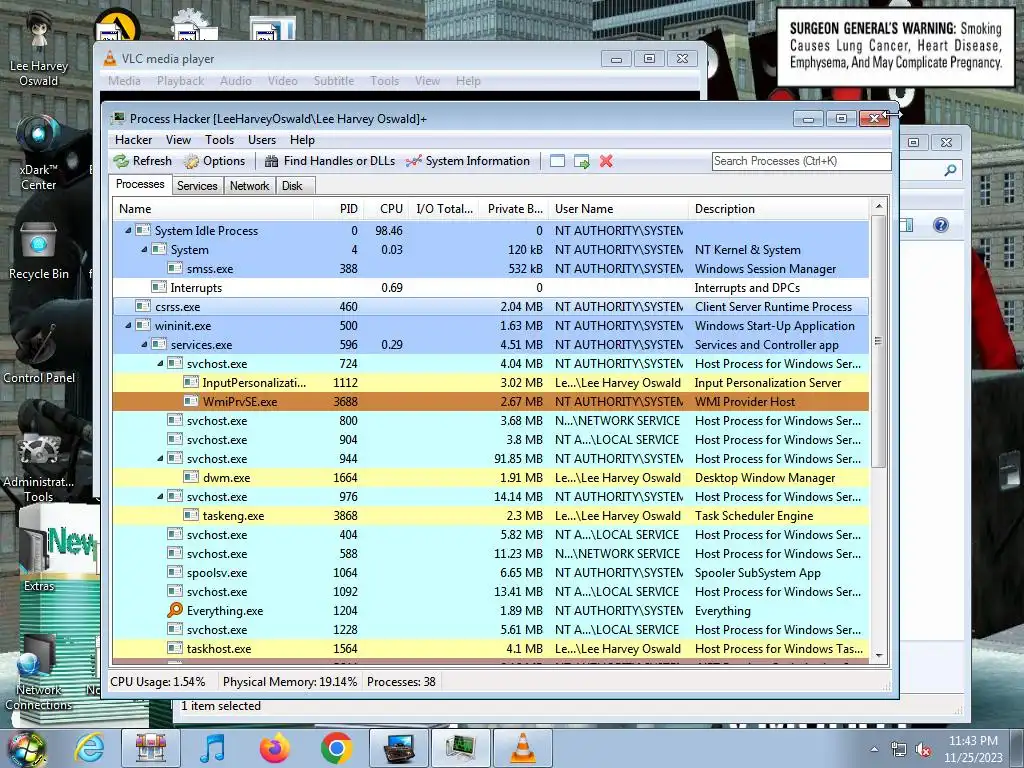Click the find window and thread icon
Viewport: 1024px width, 768px height.
point(581,161)
